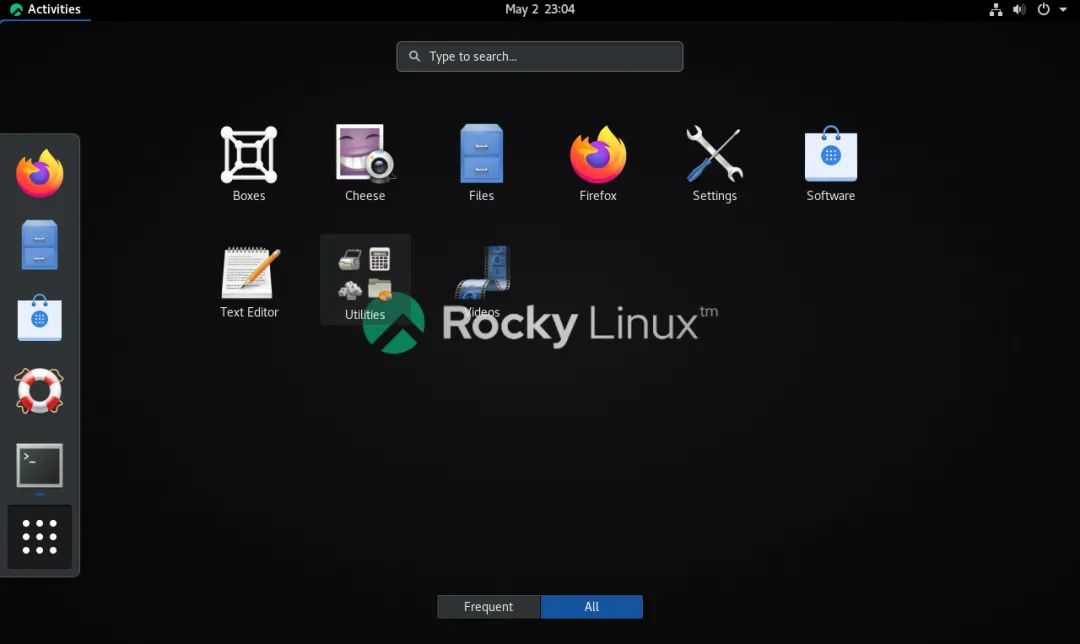Open the Terminal from the dock
Viewport: 1080px width, 644px height.
pyautogui.click(x=39, y=465)
